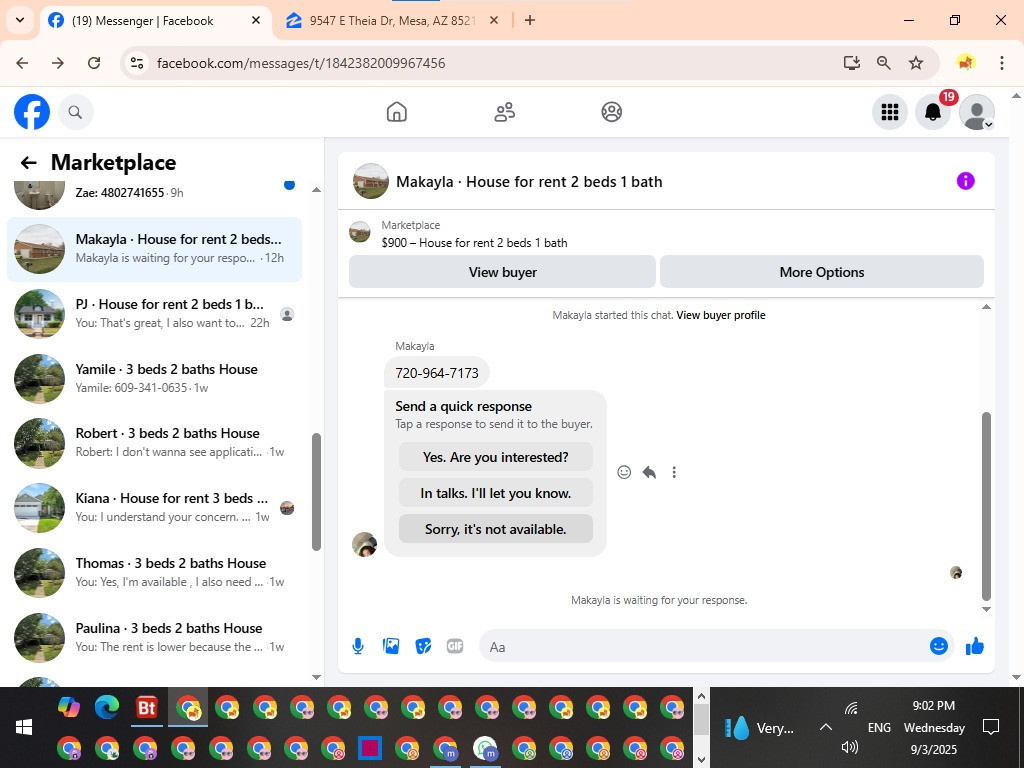The image size is (1024, 768).
Task: Open Facebook home via the logo
Action: tap(32, 112)
